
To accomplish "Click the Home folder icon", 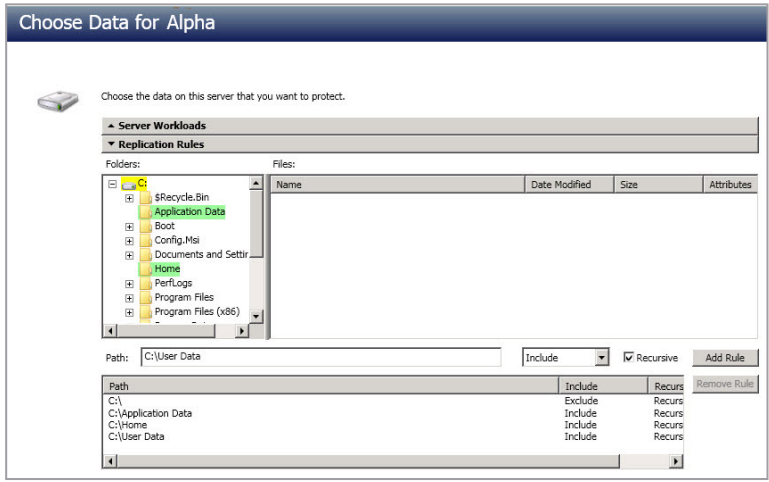I will pyautogui.click(x=146, y=269).
